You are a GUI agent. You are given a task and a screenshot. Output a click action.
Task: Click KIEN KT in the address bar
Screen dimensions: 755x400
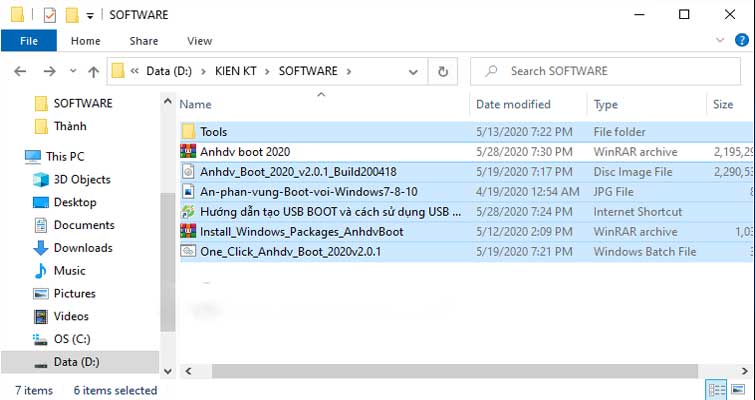[x=235, y=71]
